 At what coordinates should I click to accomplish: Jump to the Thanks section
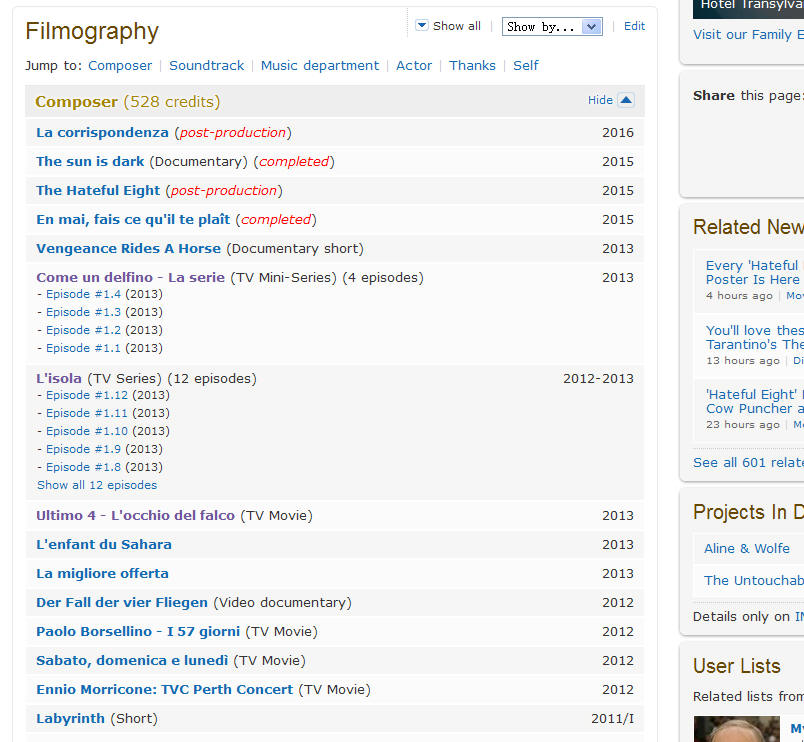472,66
